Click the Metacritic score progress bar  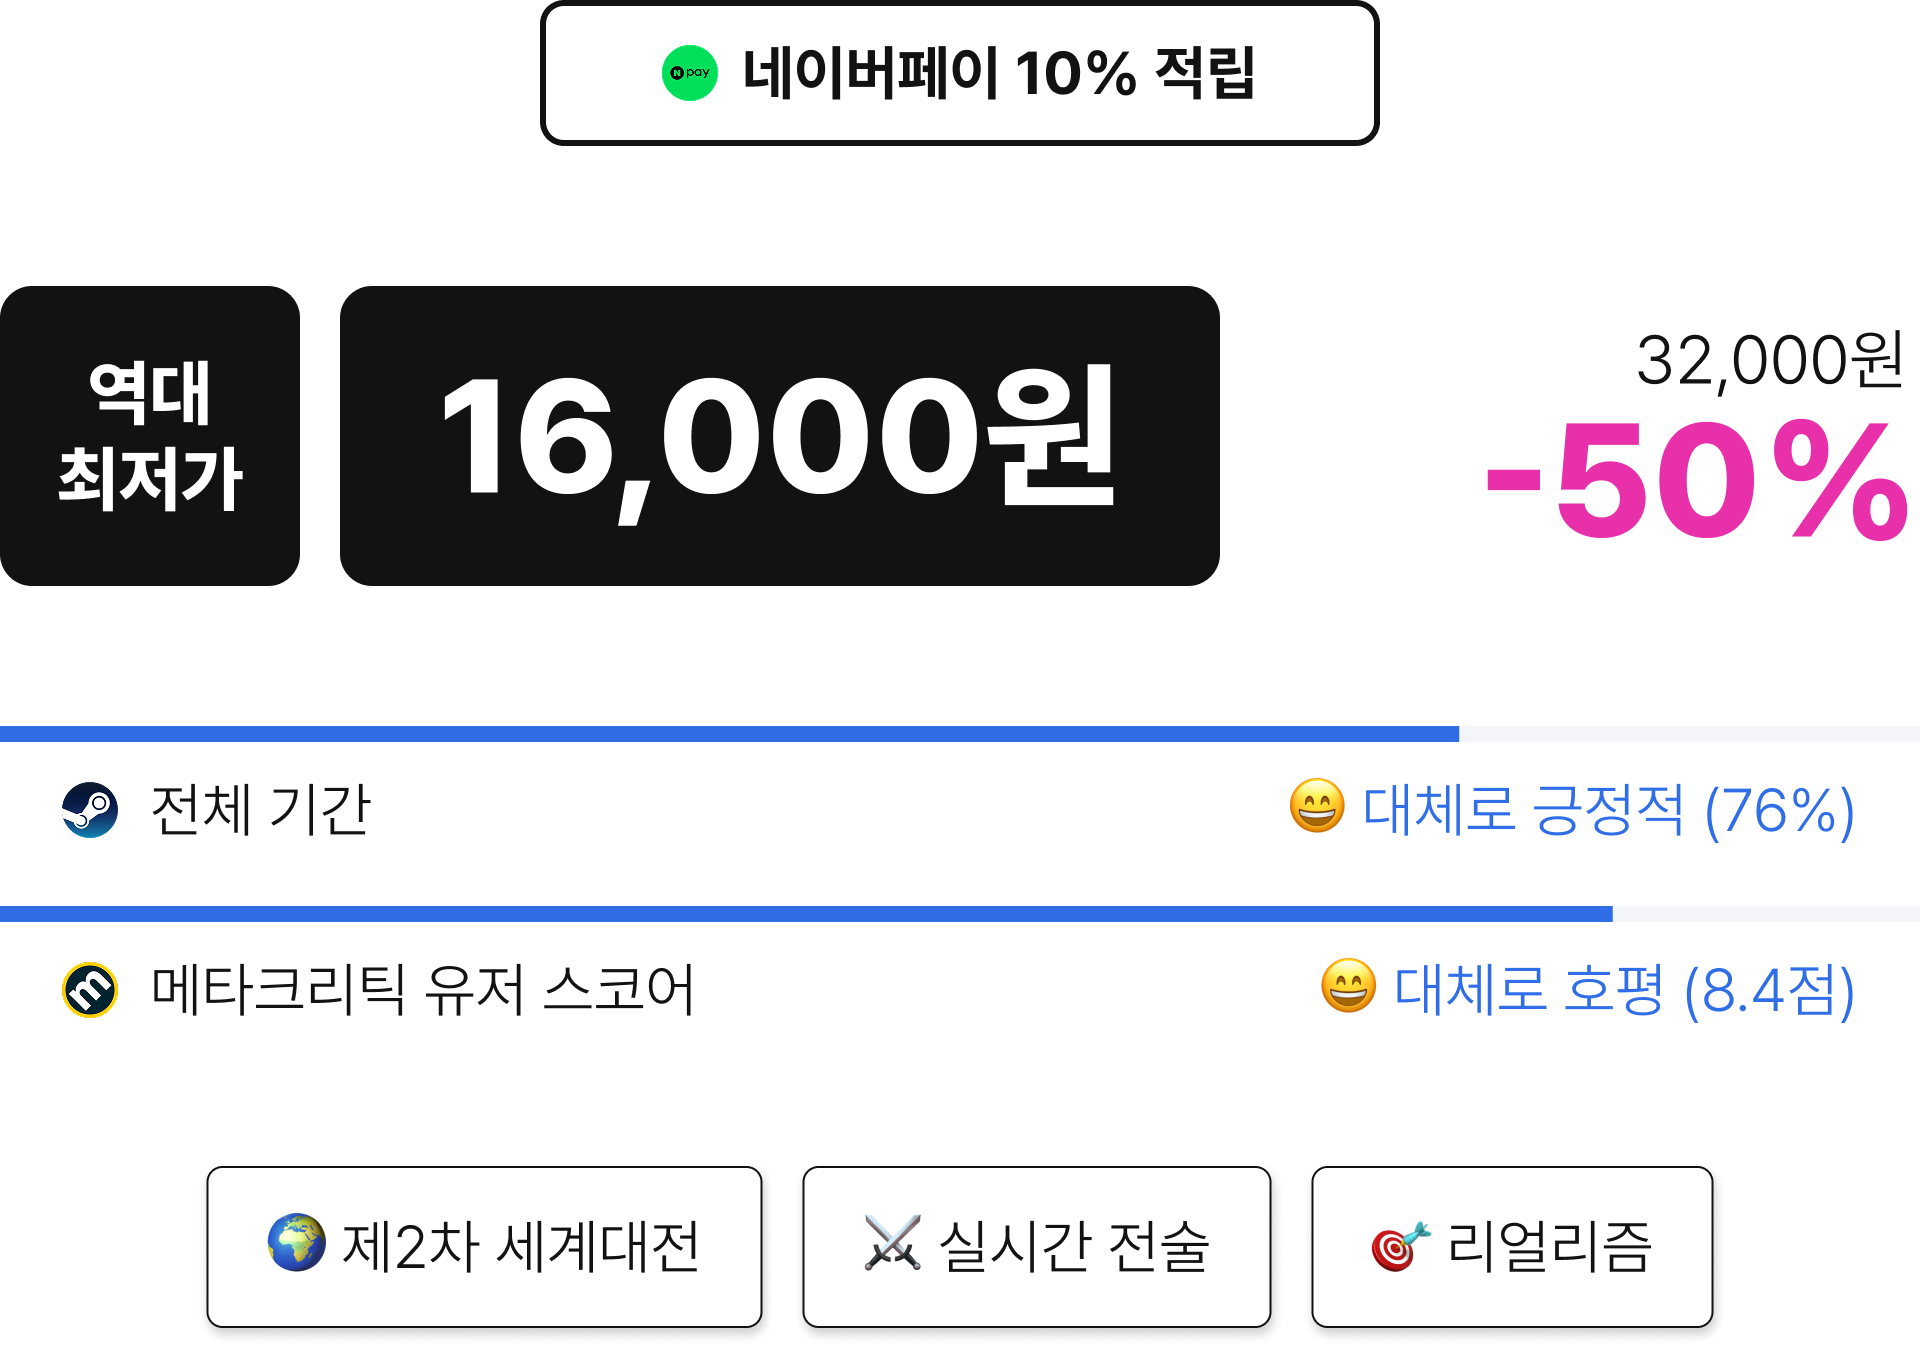tap(960, 914)
